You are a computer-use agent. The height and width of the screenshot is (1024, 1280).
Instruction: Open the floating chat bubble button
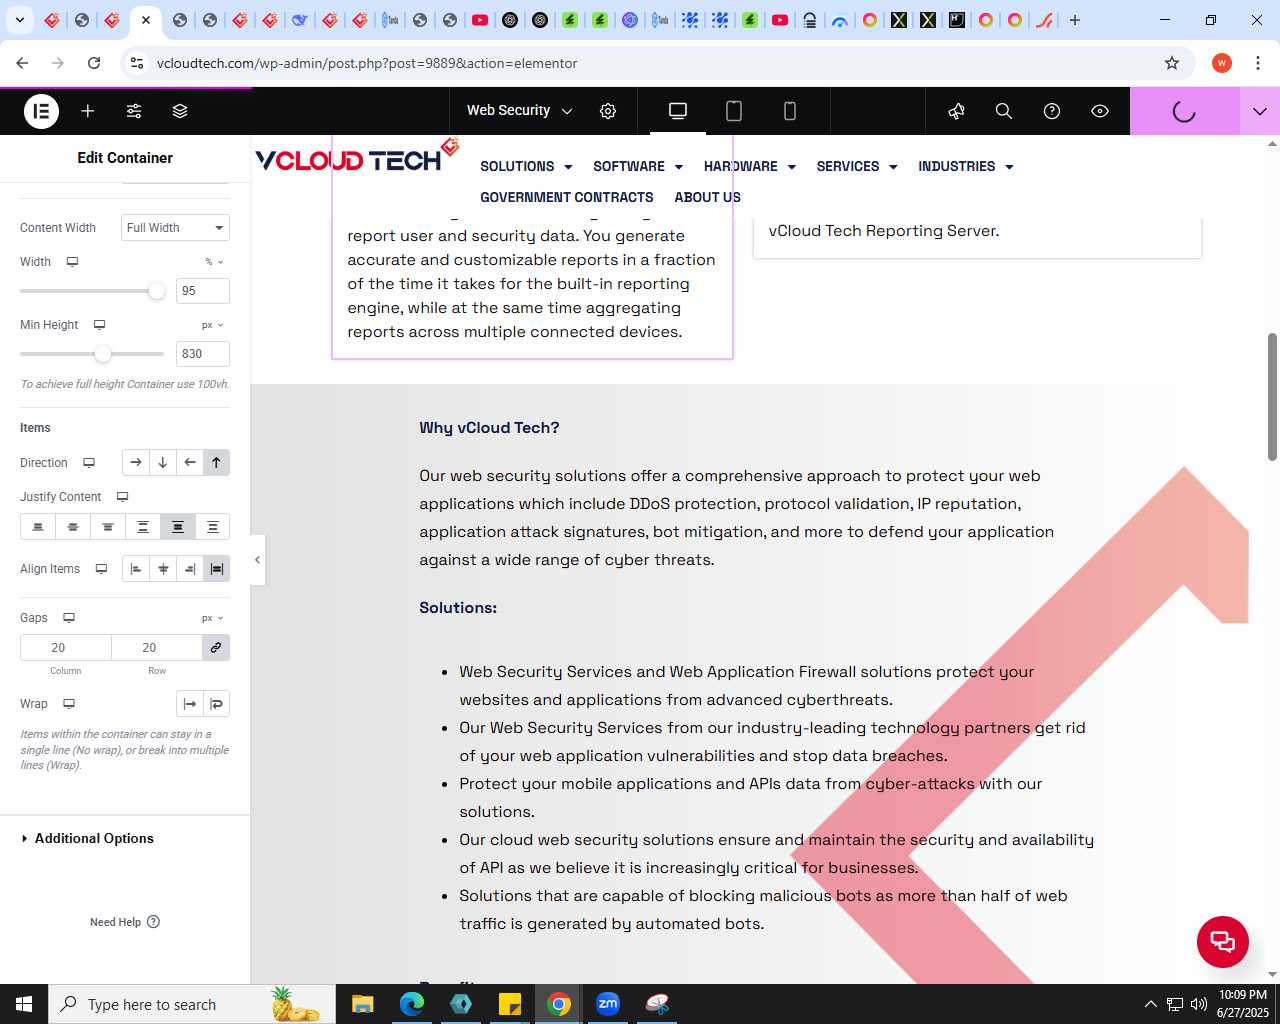click(x=1223, y=941)
